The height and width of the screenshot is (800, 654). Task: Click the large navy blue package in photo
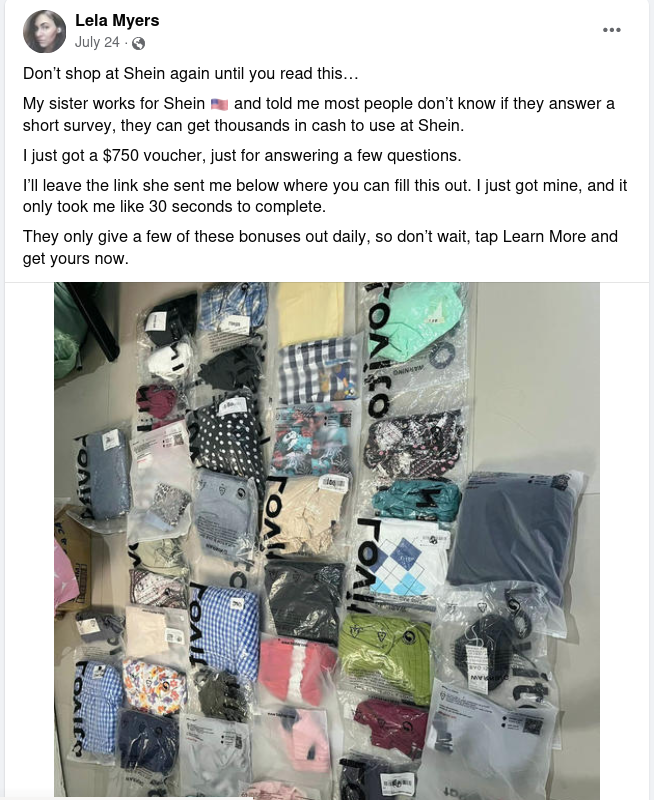click(x=512, y=536)
